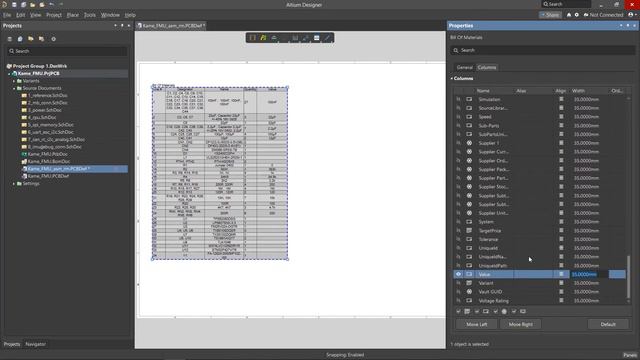Show the System column via its visibility icon

[458, 222]
